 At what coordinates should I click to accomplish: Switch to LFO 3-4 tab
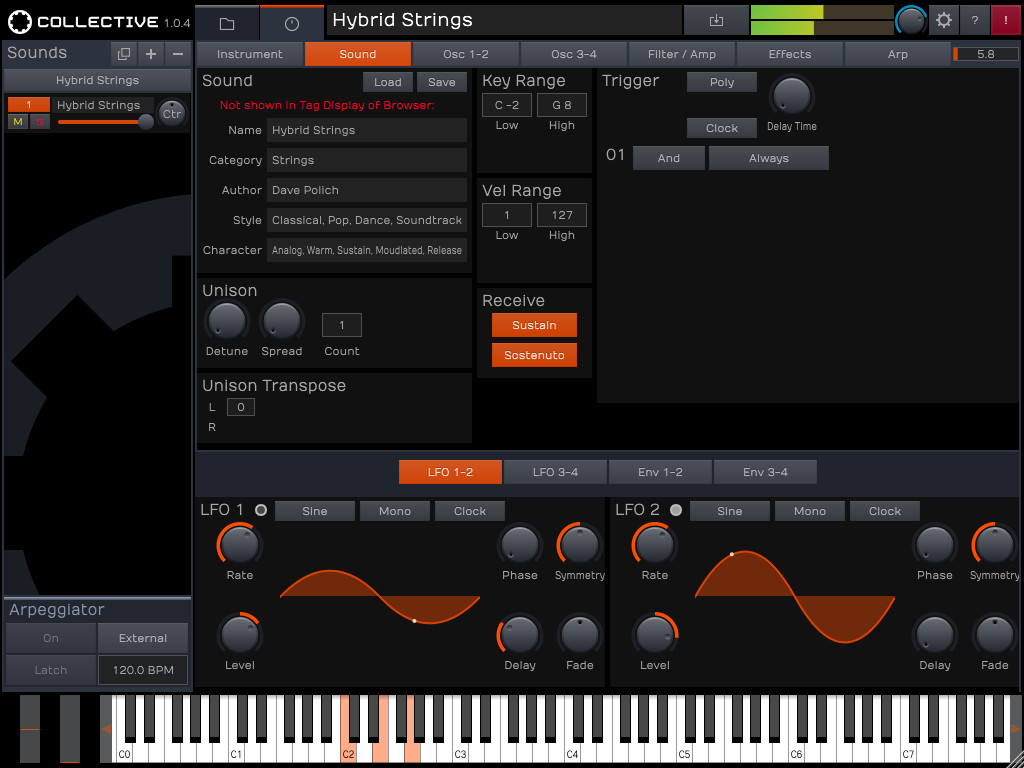[555, 472]
